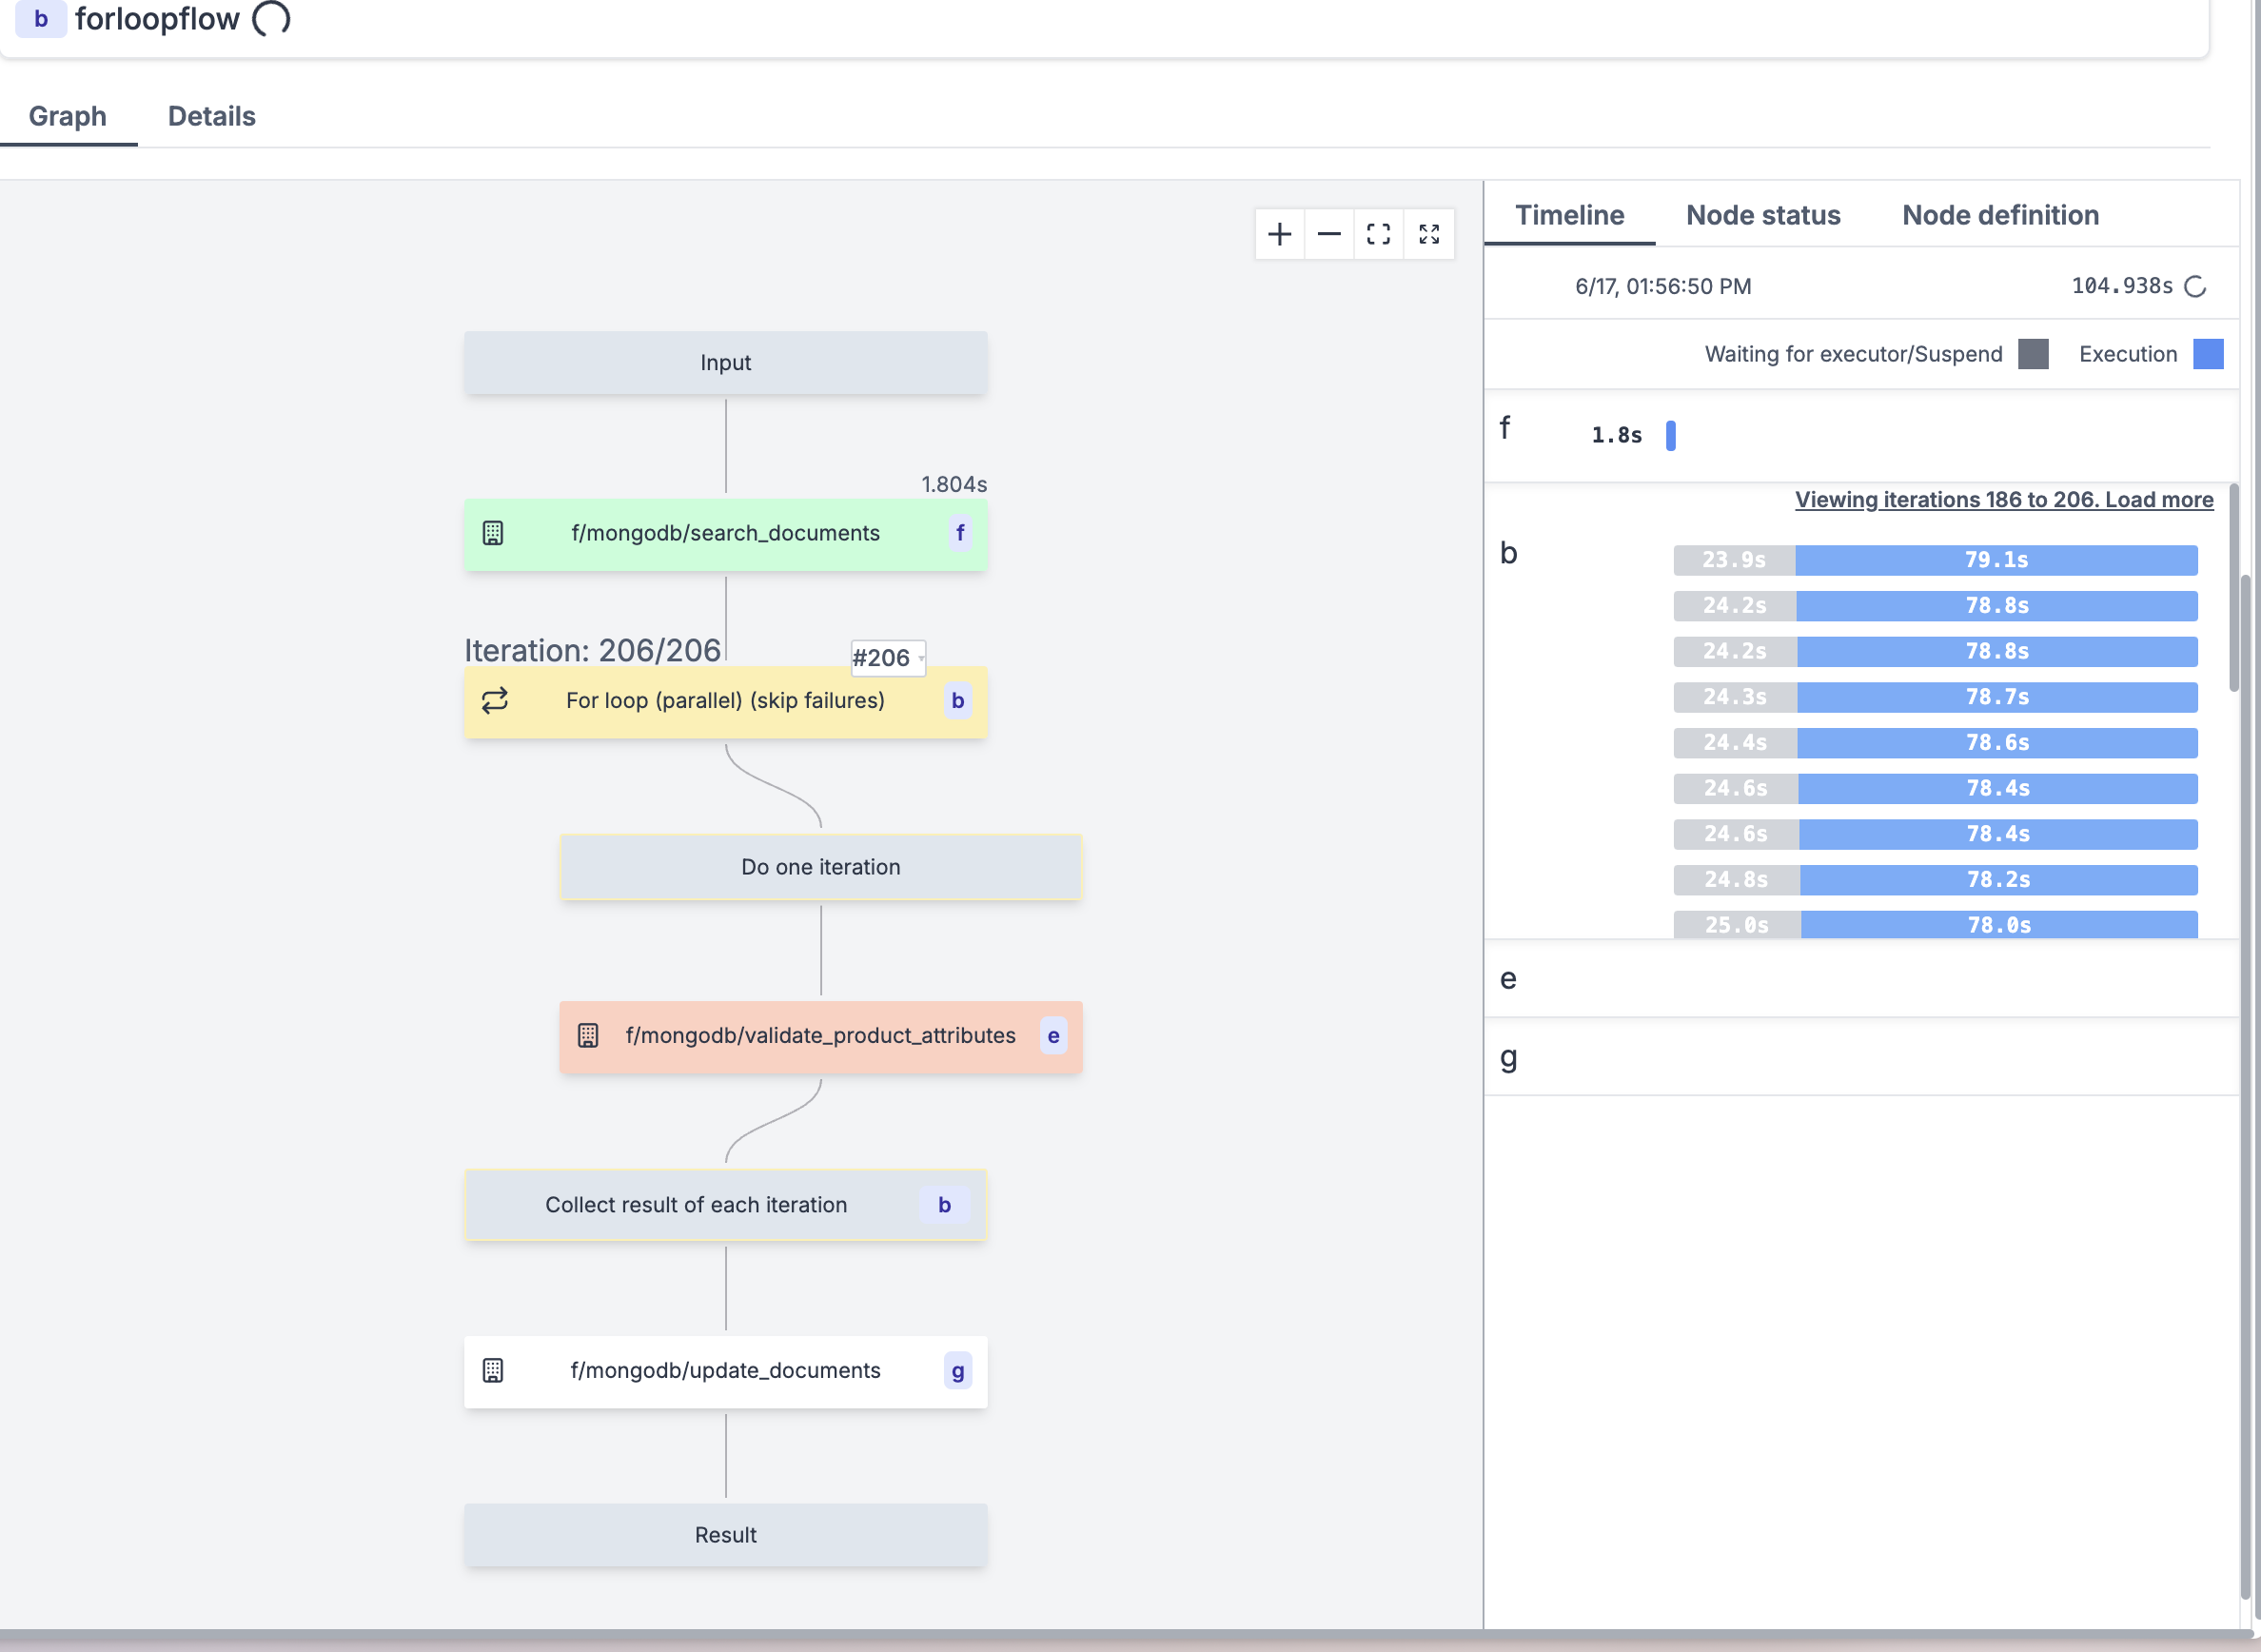Screen dimensions: 2261x1652
Task: Click 'Viewing iterations 186 to 206. Load more'
Action: [2004, 499]
